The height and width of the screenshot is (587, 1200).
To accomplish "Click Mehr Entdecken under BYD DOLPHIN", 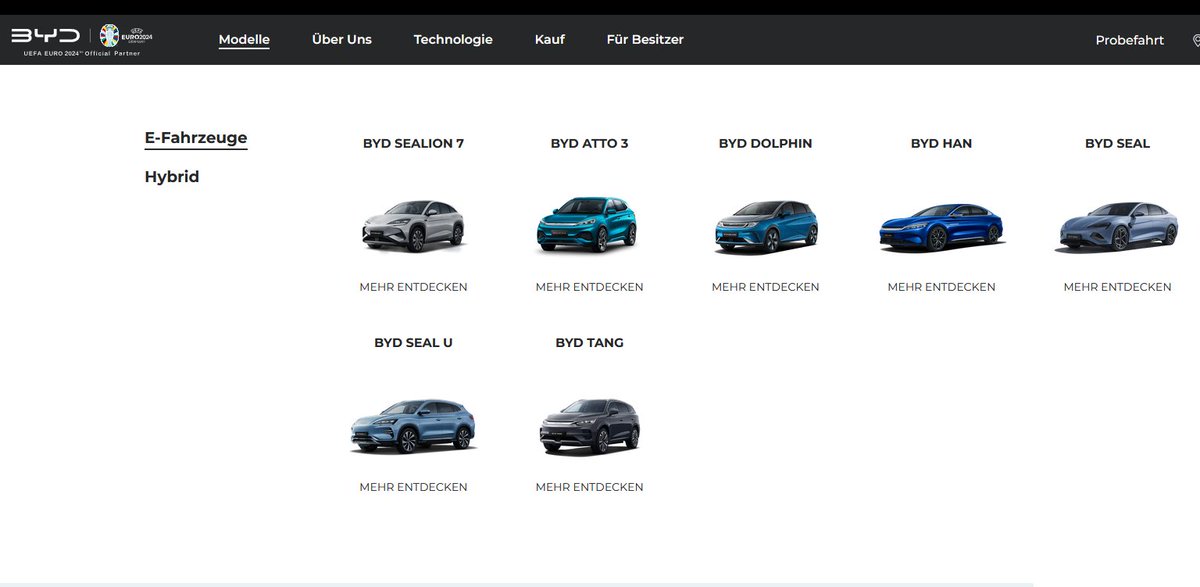I will [765, 287].
